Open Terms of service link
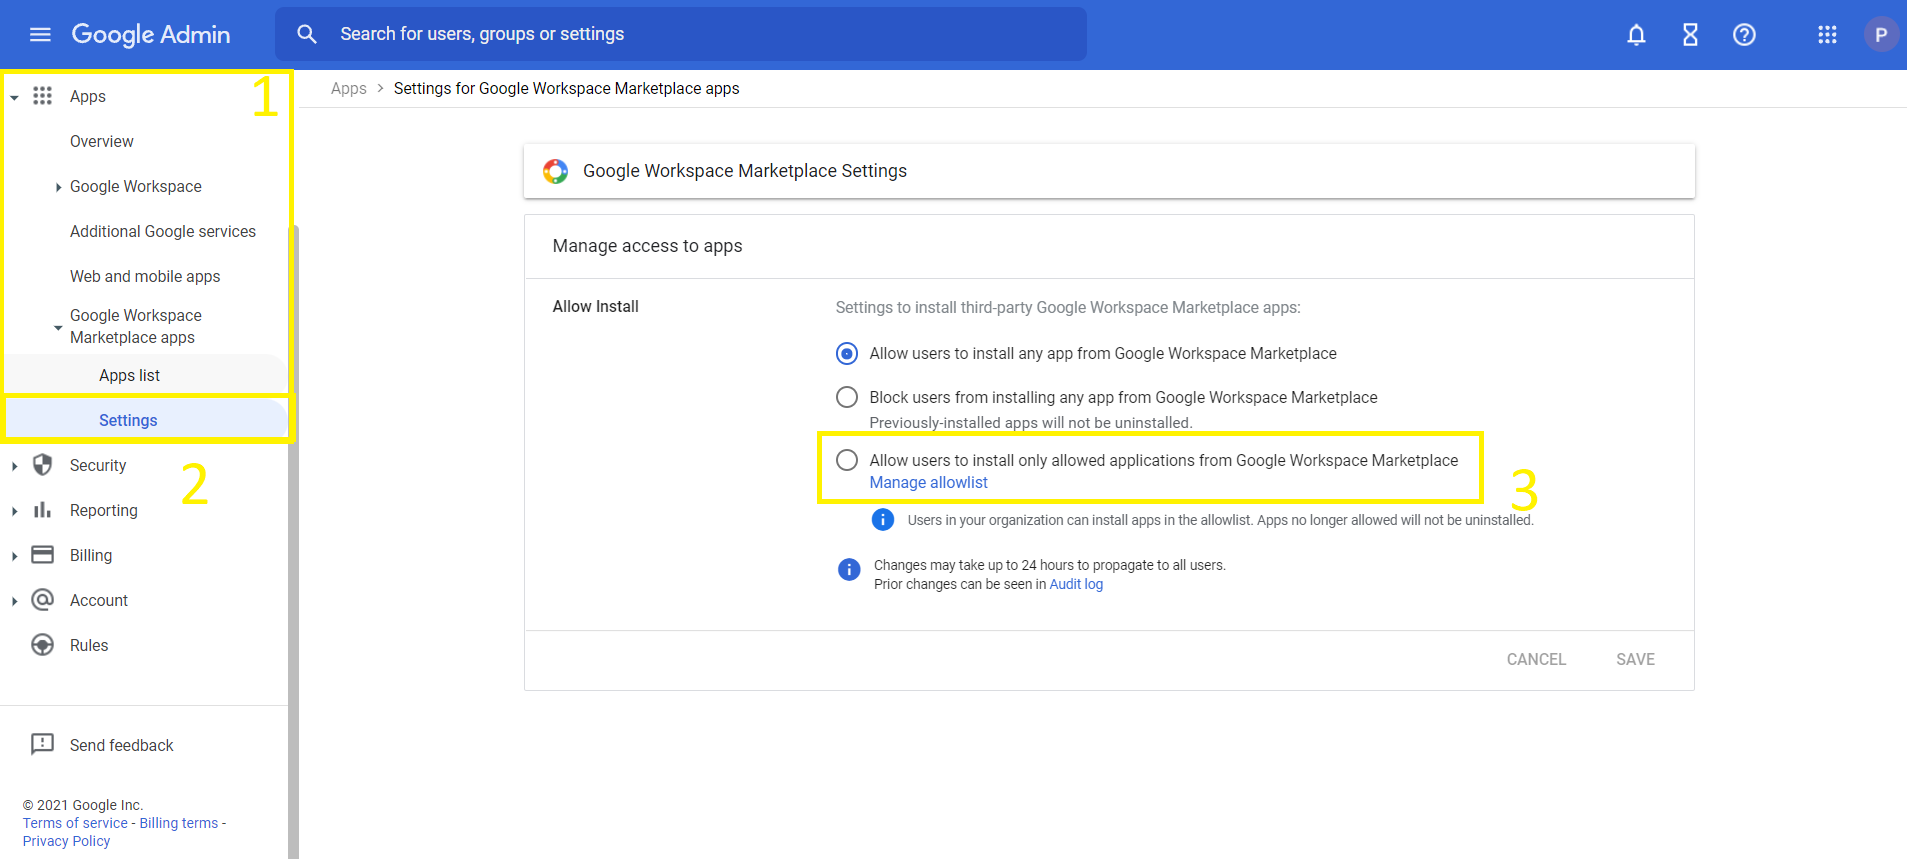 click(75, 823)
